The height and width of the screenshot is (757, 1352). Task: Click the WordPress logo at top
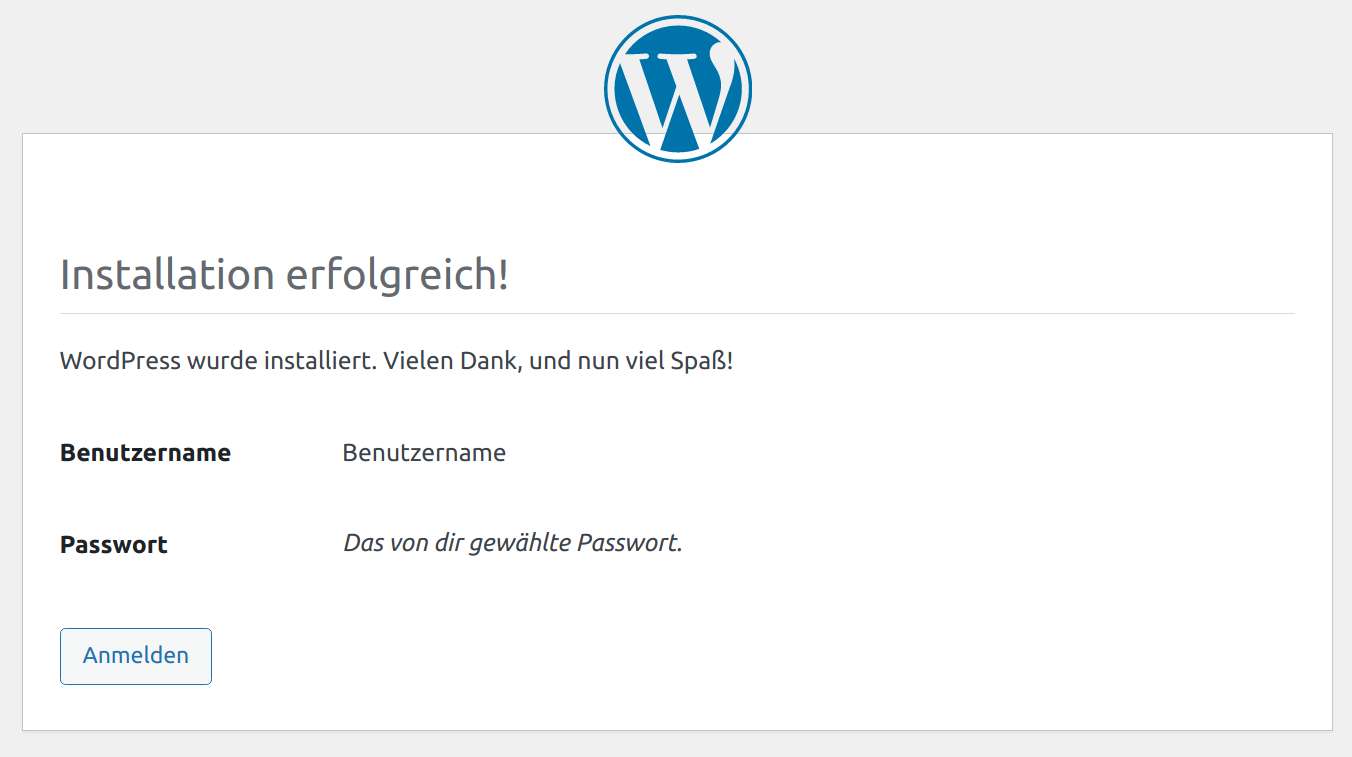tap(677, 89)
